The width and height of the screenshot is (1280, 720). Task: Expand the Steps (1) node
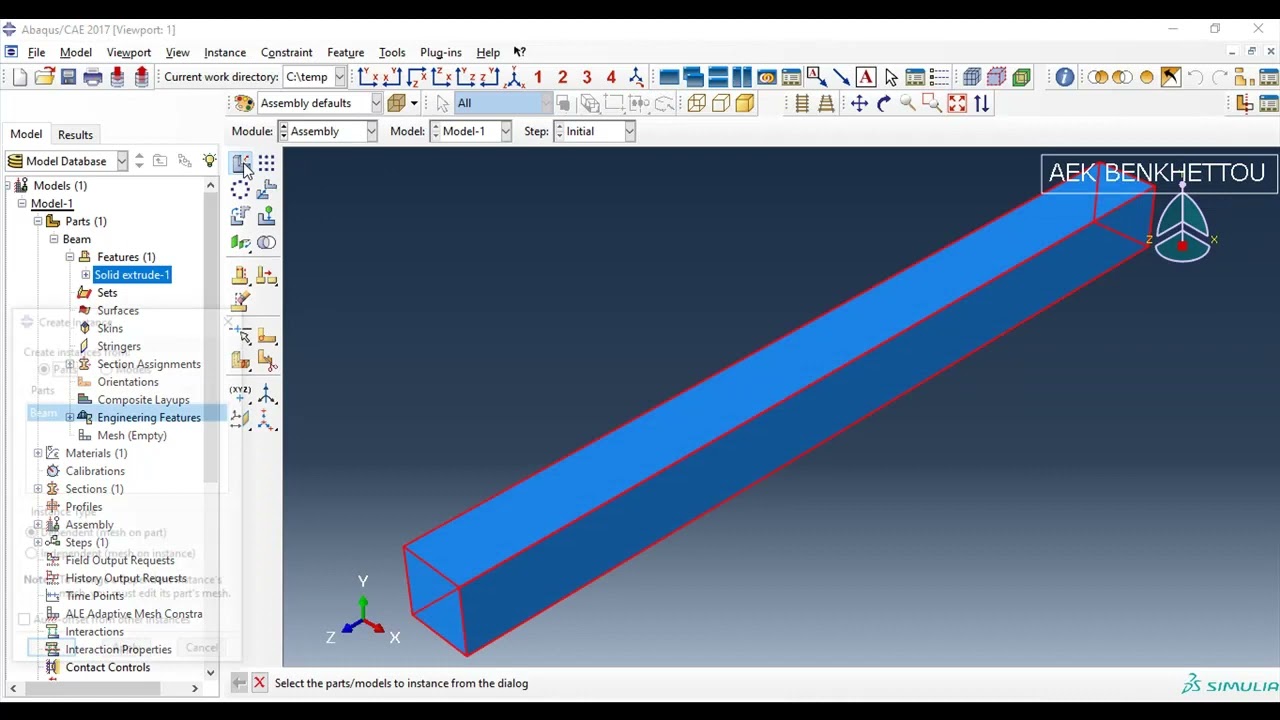[x=38, y=543]
